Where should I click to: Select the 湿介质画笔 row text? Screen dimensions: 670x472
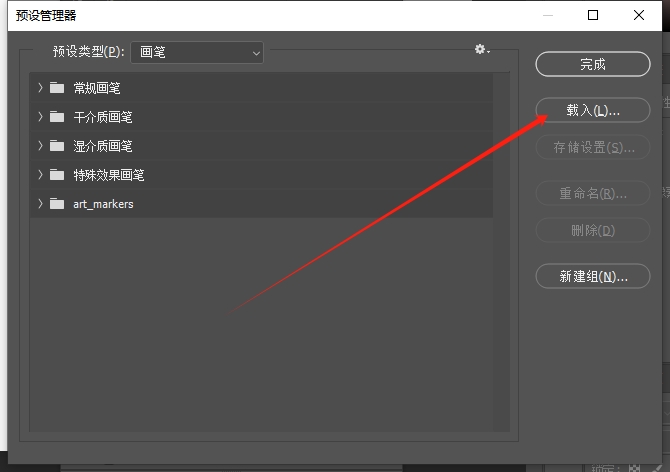click(103, 146)
